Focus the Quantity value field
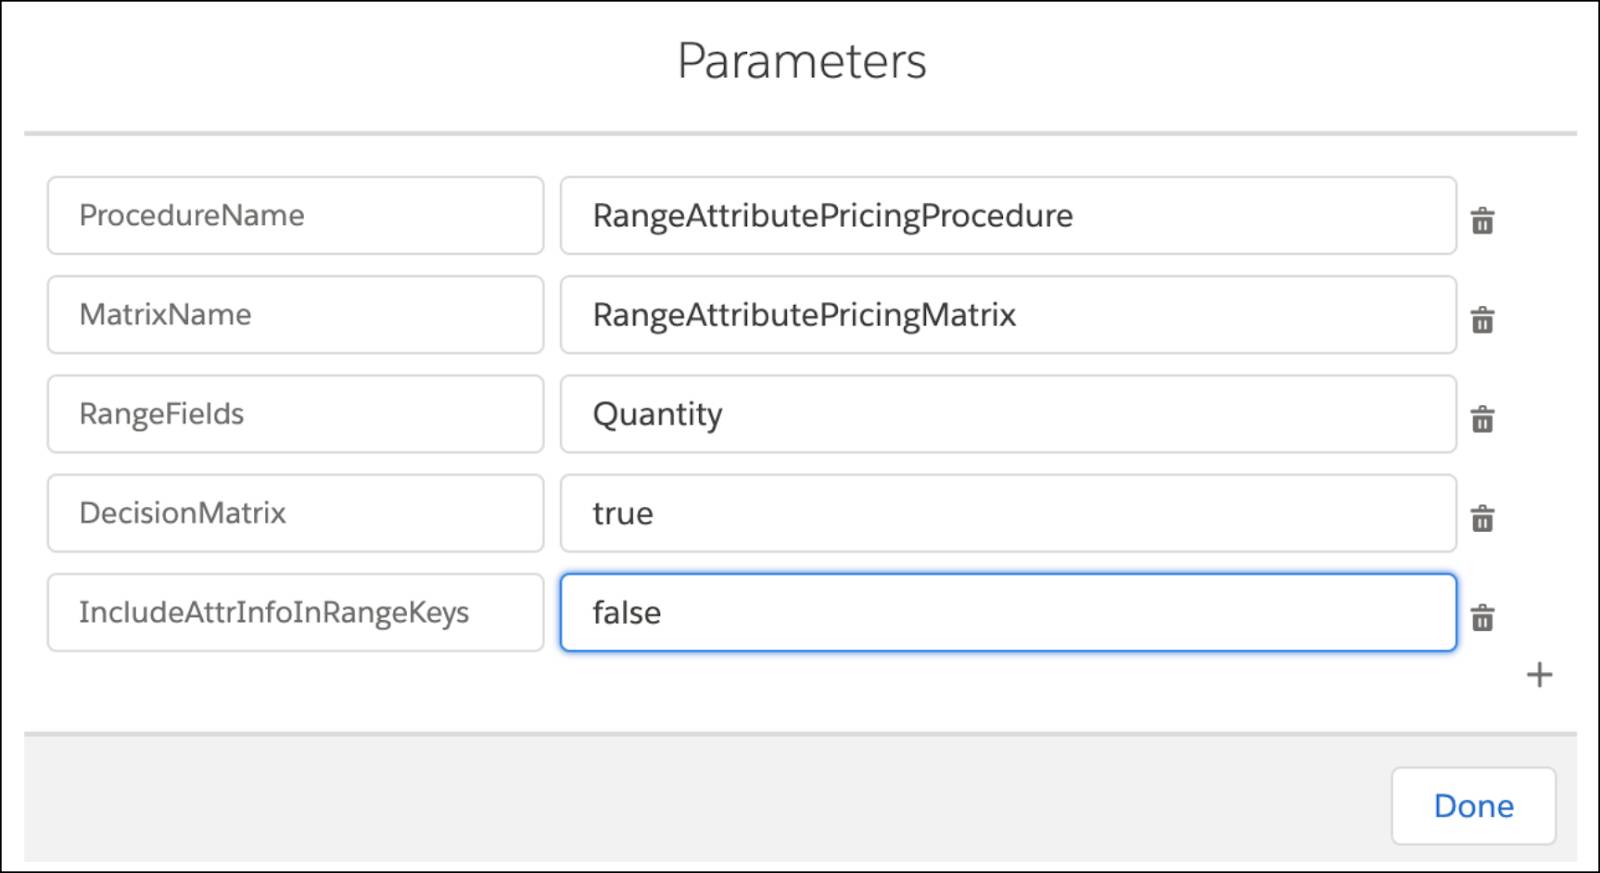 tap(1007, 414)
